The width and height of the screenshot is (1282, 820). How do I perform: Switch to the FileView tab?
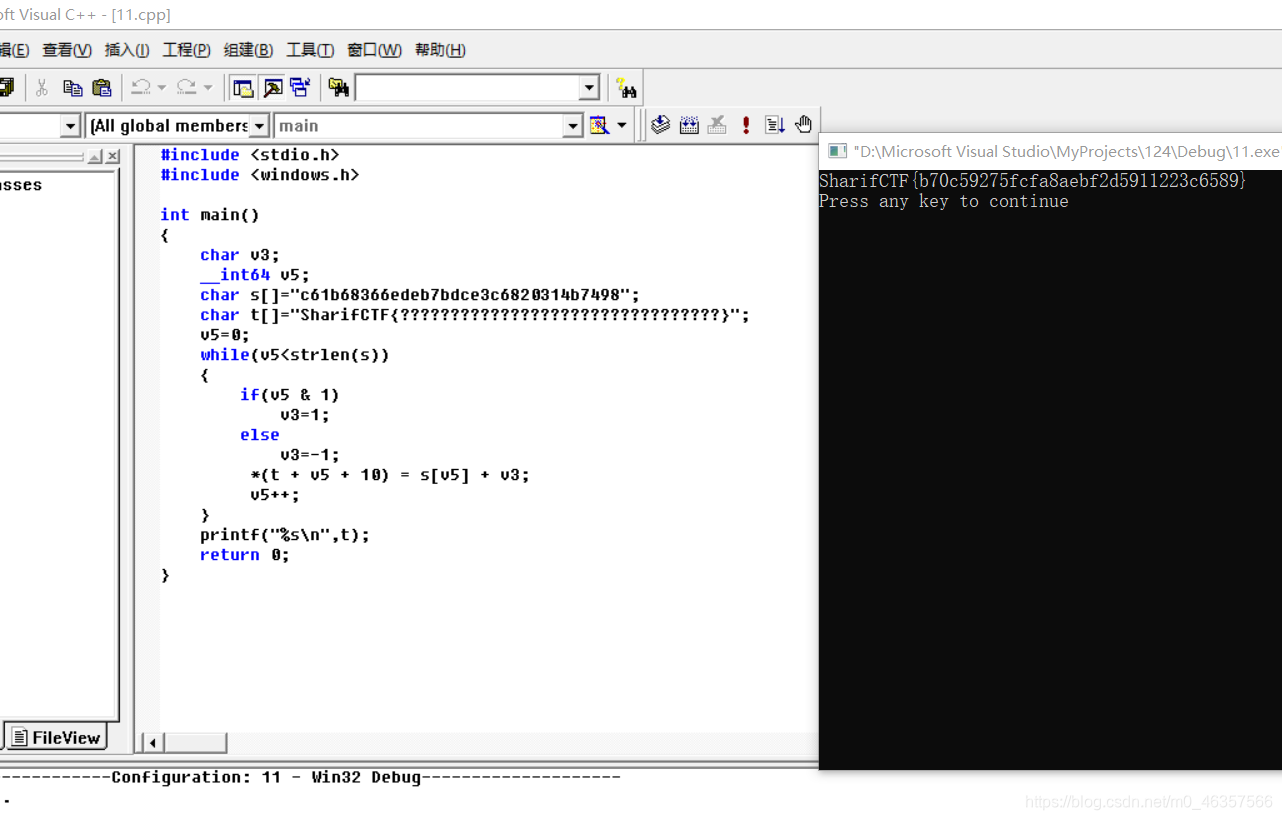(x=56, y=738)
